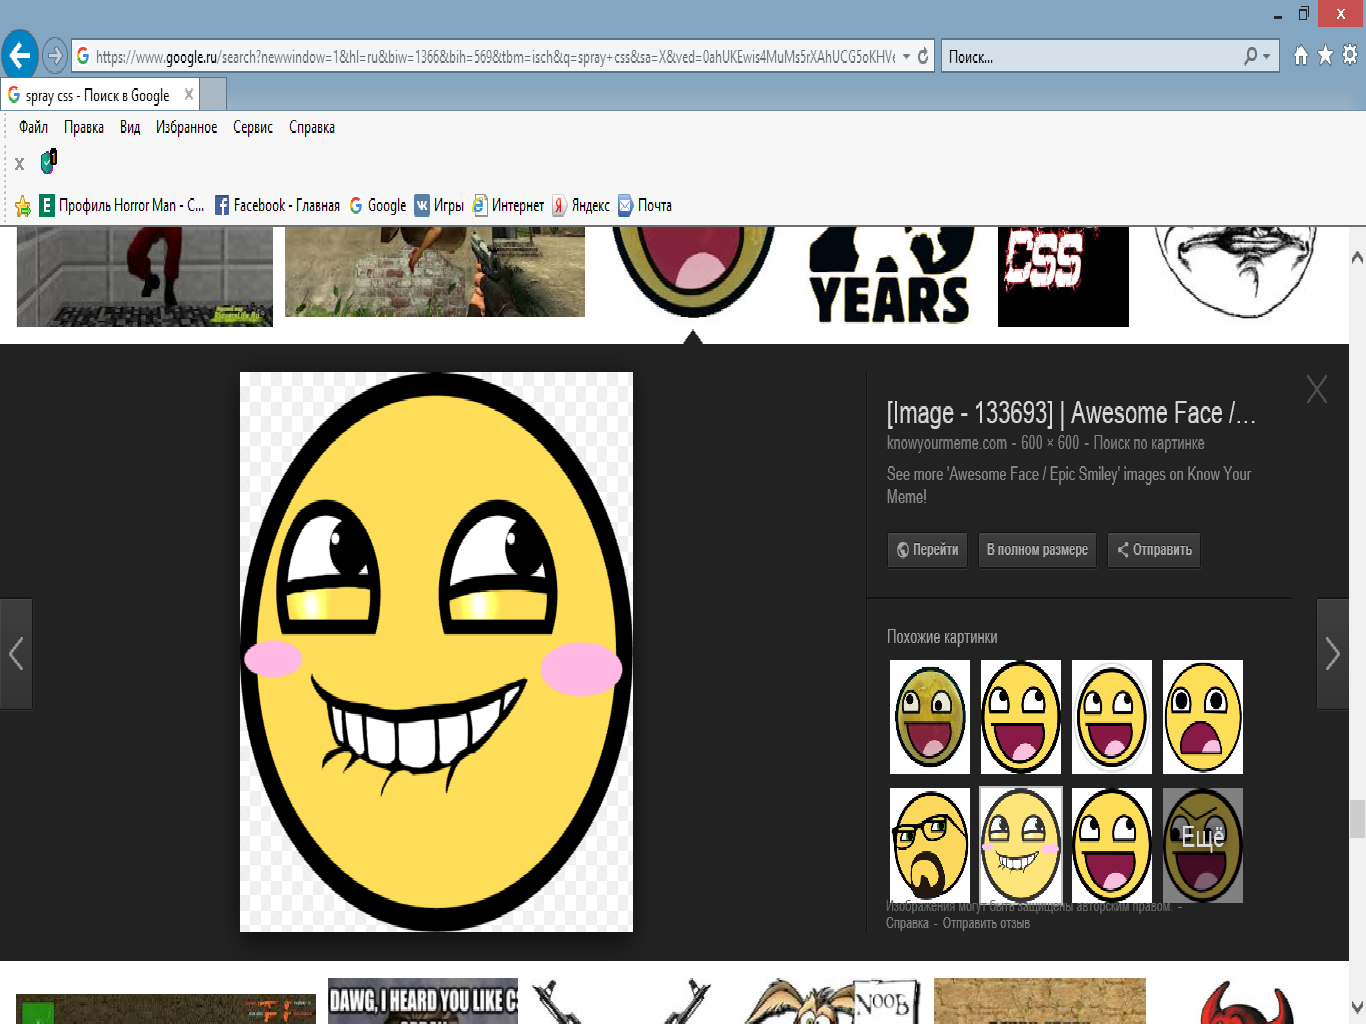The width and height of the screenshot is (1366, 1024).
Task: Click the Отправить share button
Action: [1154, 550]
